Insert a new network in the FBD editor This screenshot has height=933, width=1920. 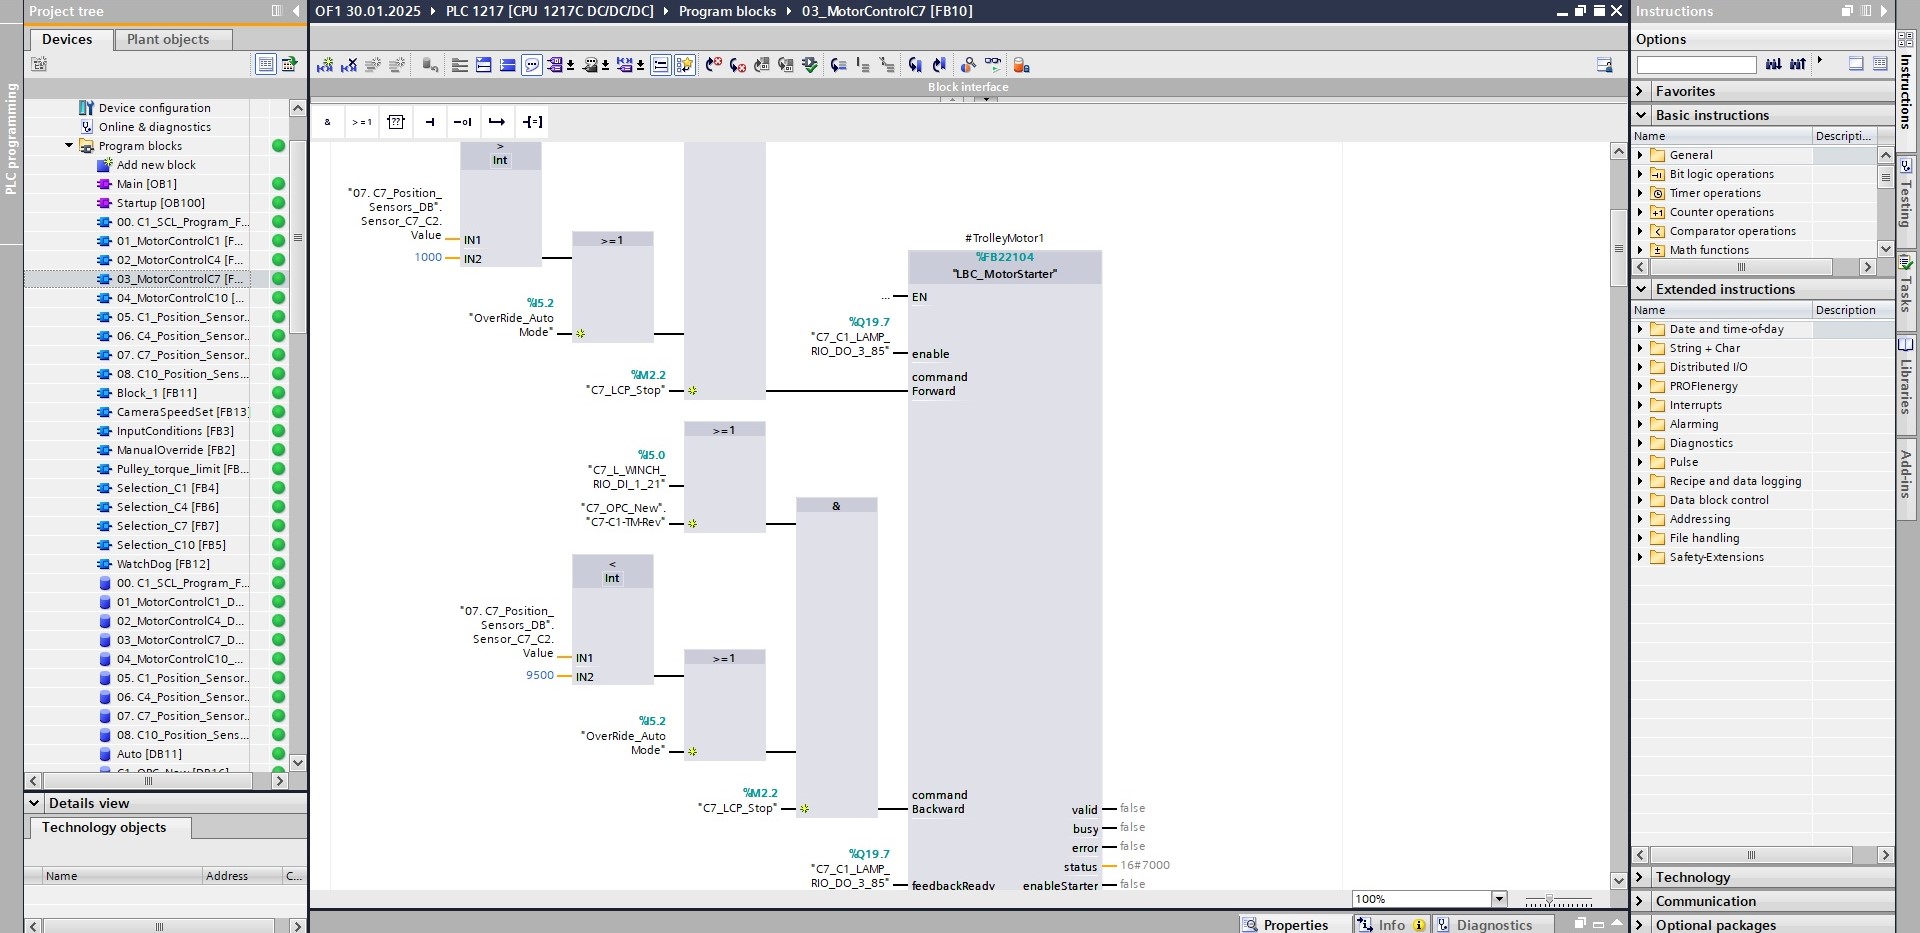pos(323,65)
